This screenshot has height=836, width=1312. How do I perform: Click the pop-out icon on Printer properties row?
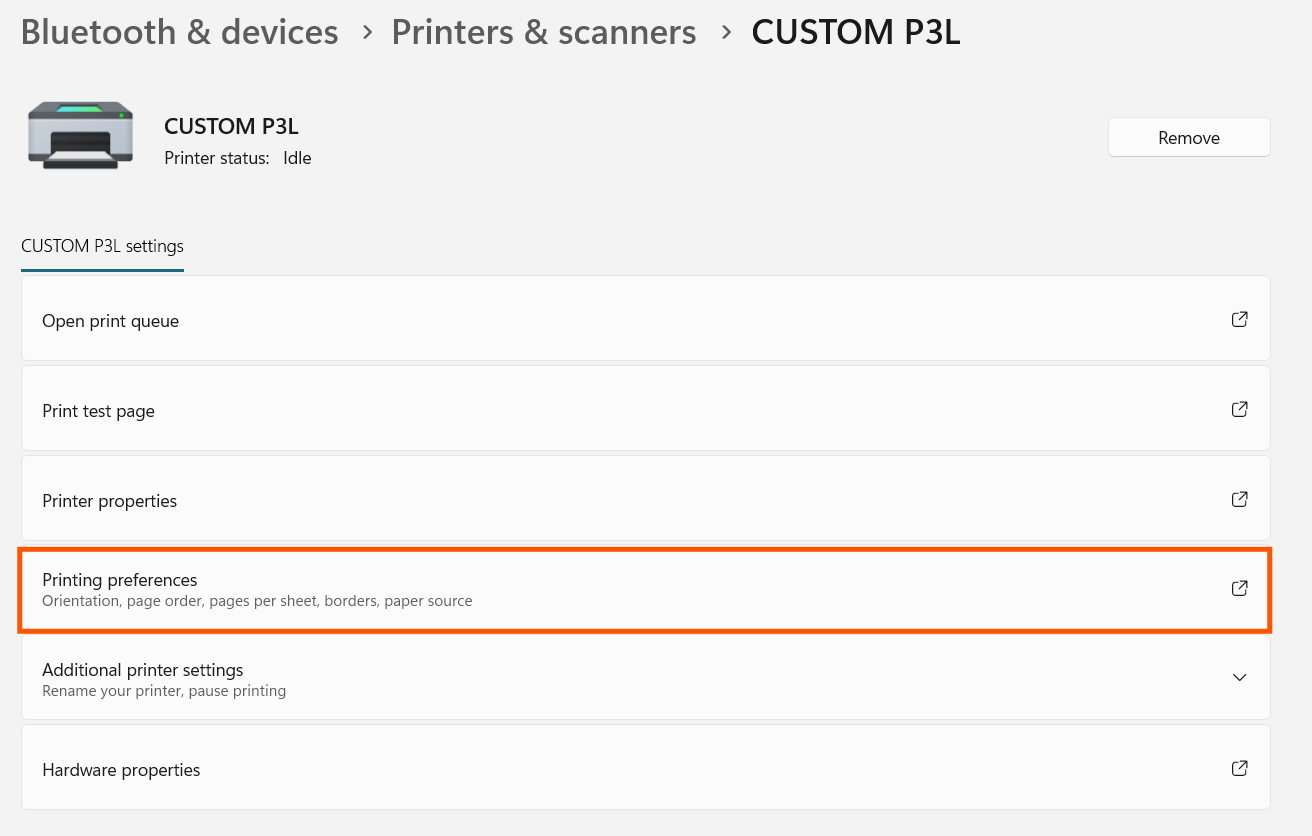point(1239,499)
